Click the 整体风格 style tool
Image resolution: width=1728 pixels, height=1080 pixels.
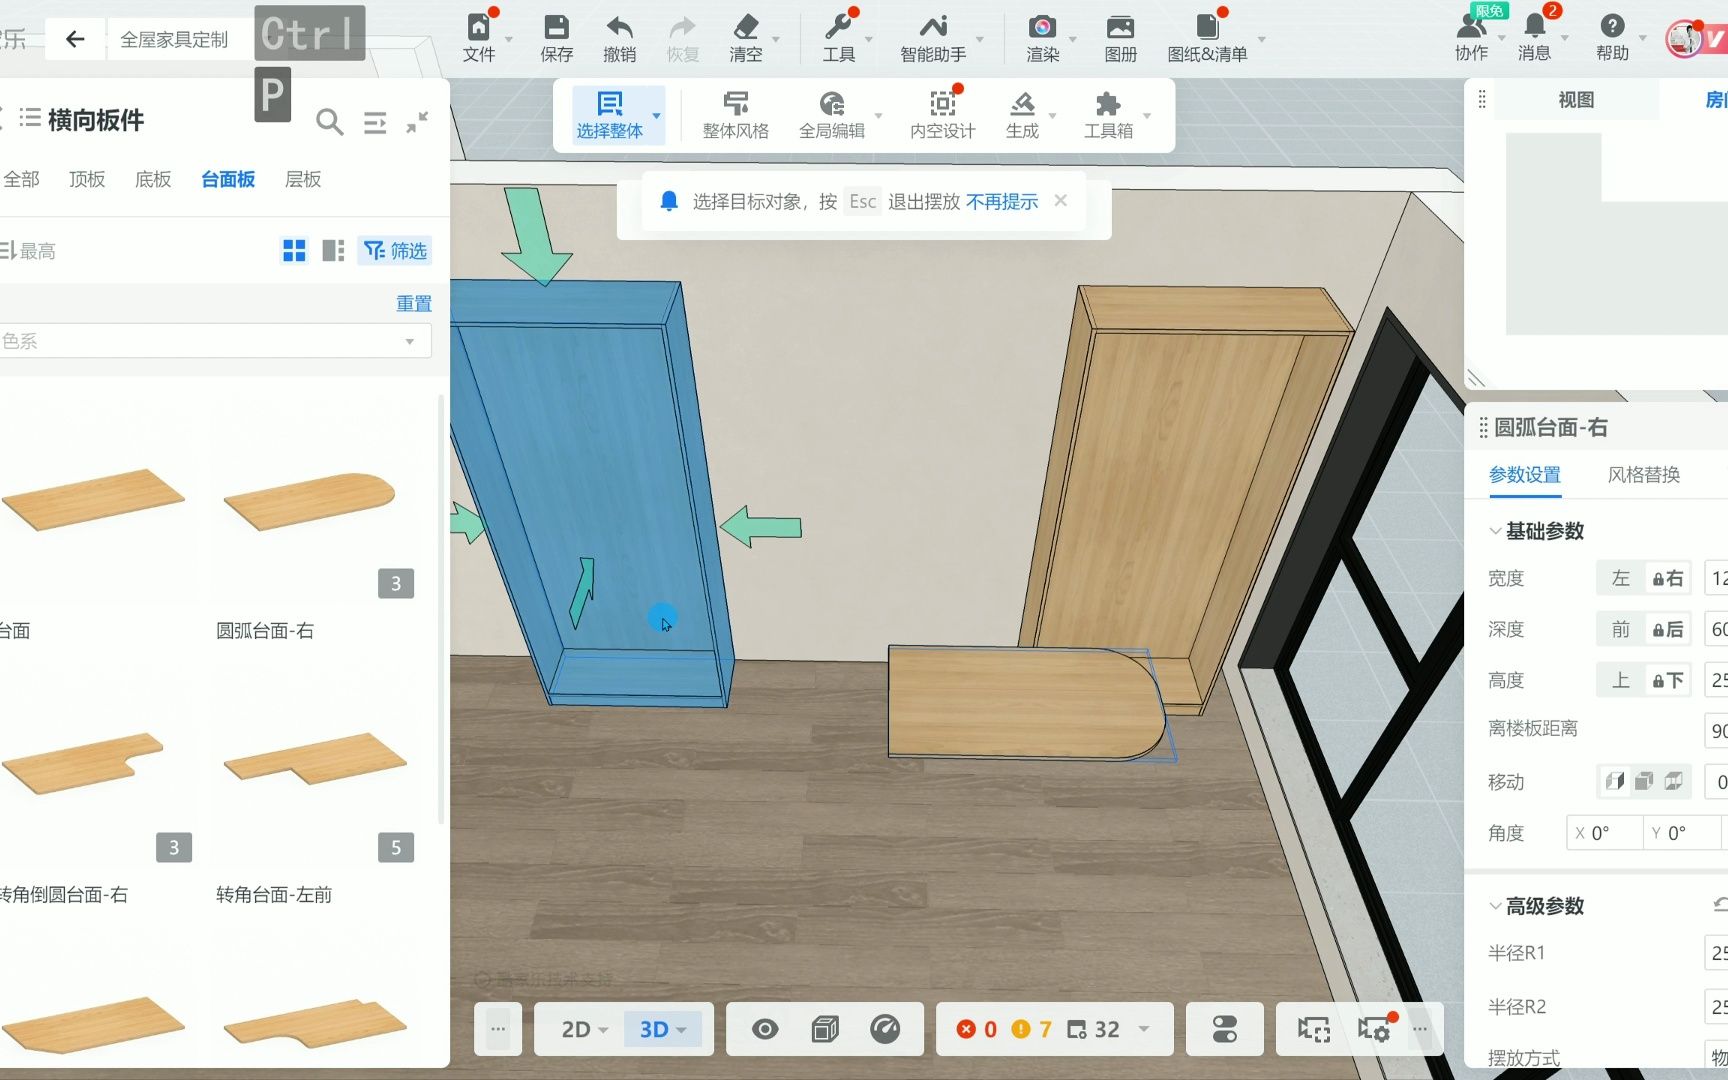pos(735,116)
